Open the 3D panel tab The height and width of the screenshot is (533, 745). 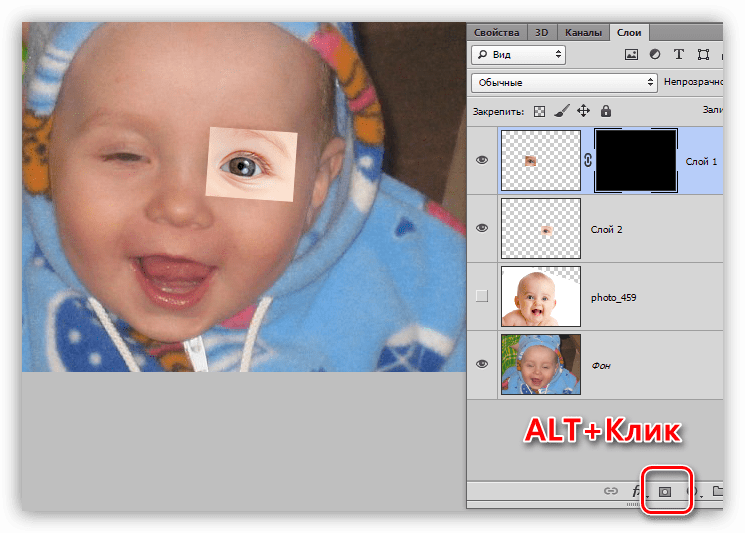541,32
